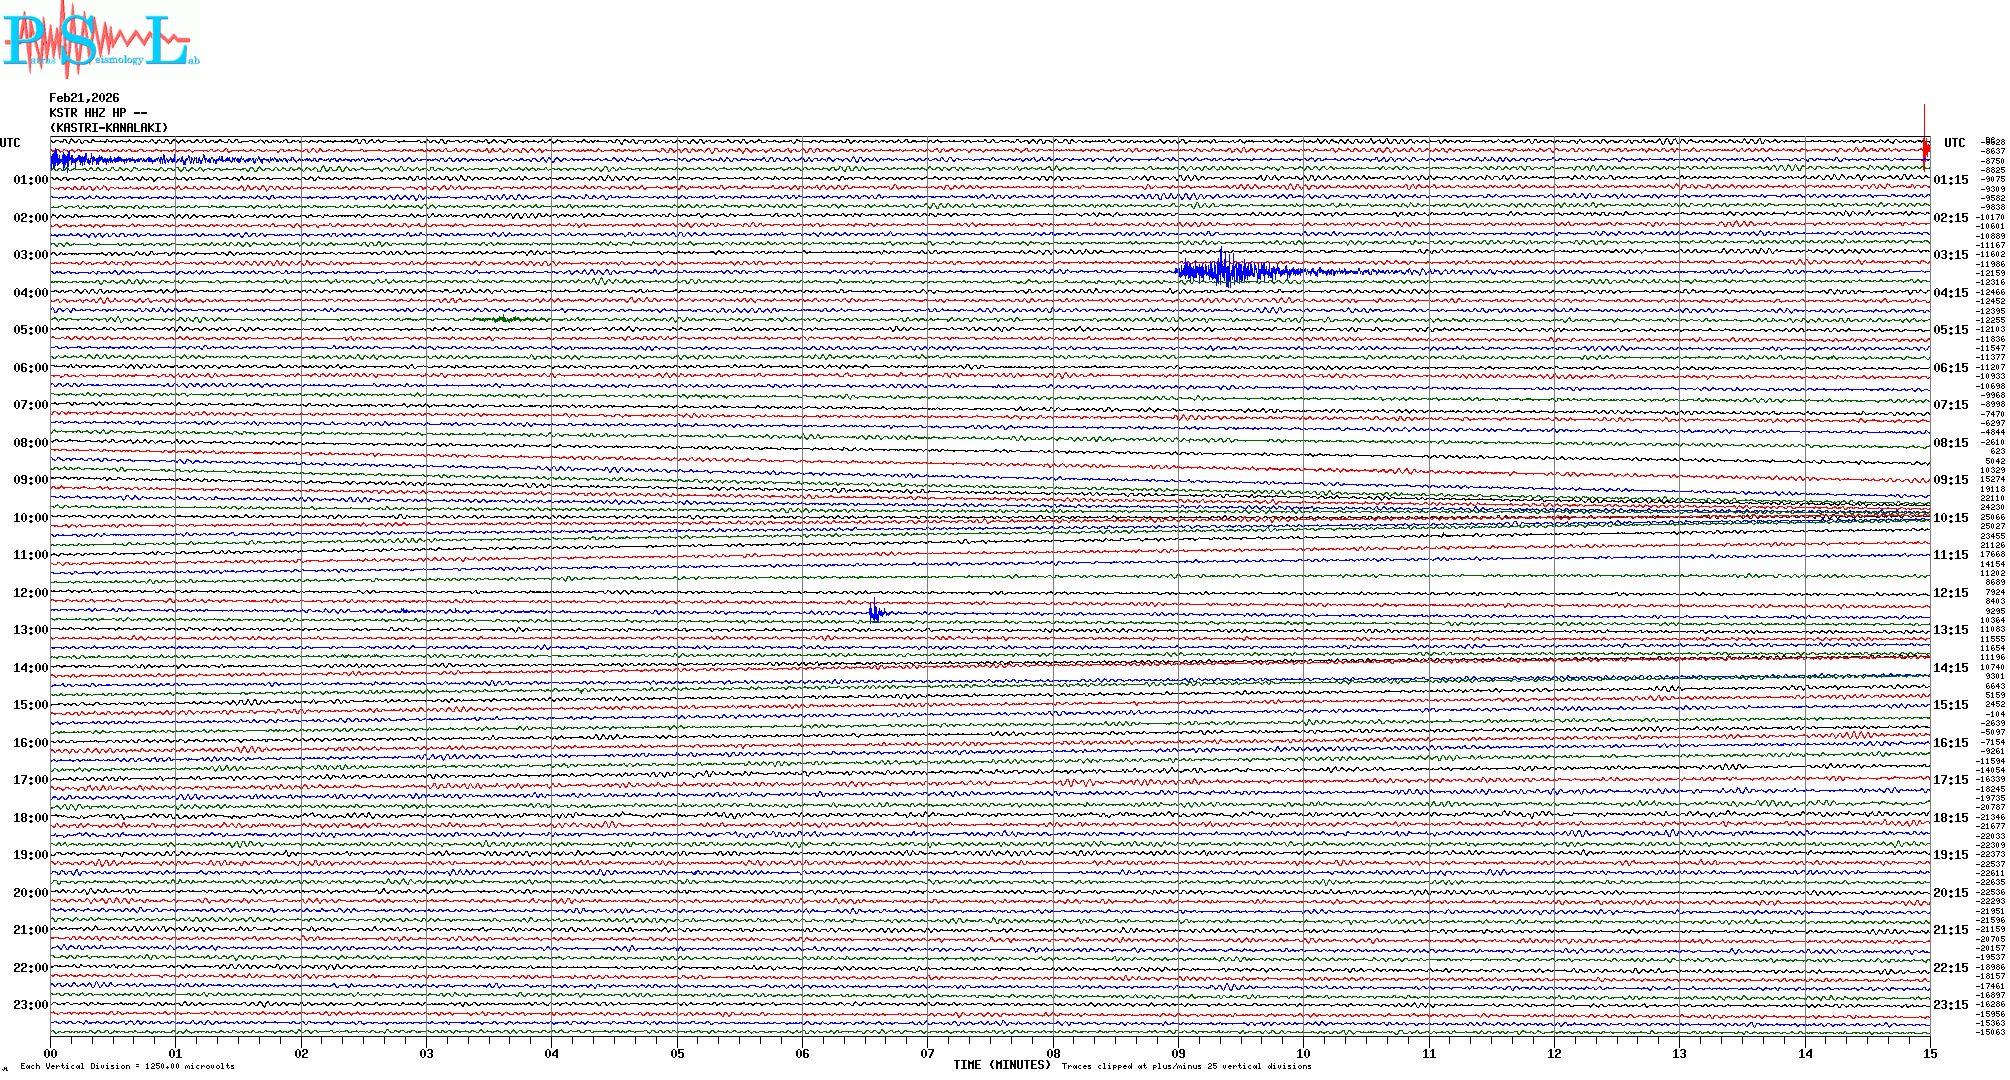Click the 03:00 hour label on left axis
The width and height of the screenshot is (2010, 1080).
[30, 255]
